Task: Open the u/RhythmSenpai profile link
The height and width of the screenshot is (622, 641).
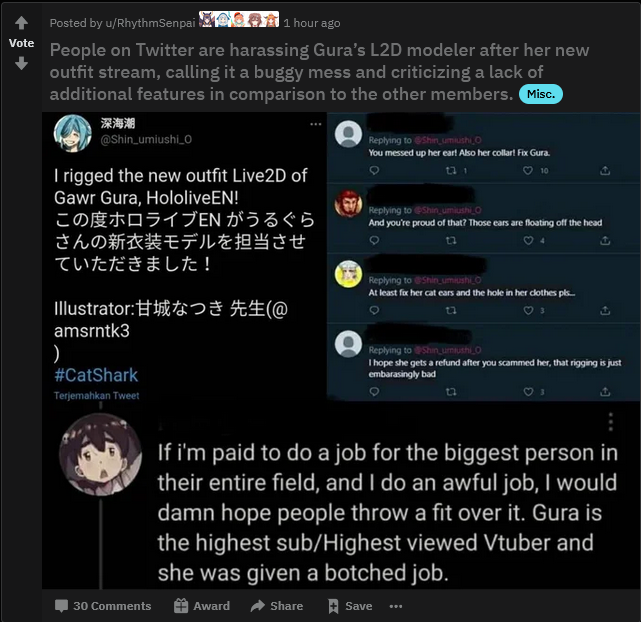Action: [x=150, y=23]
